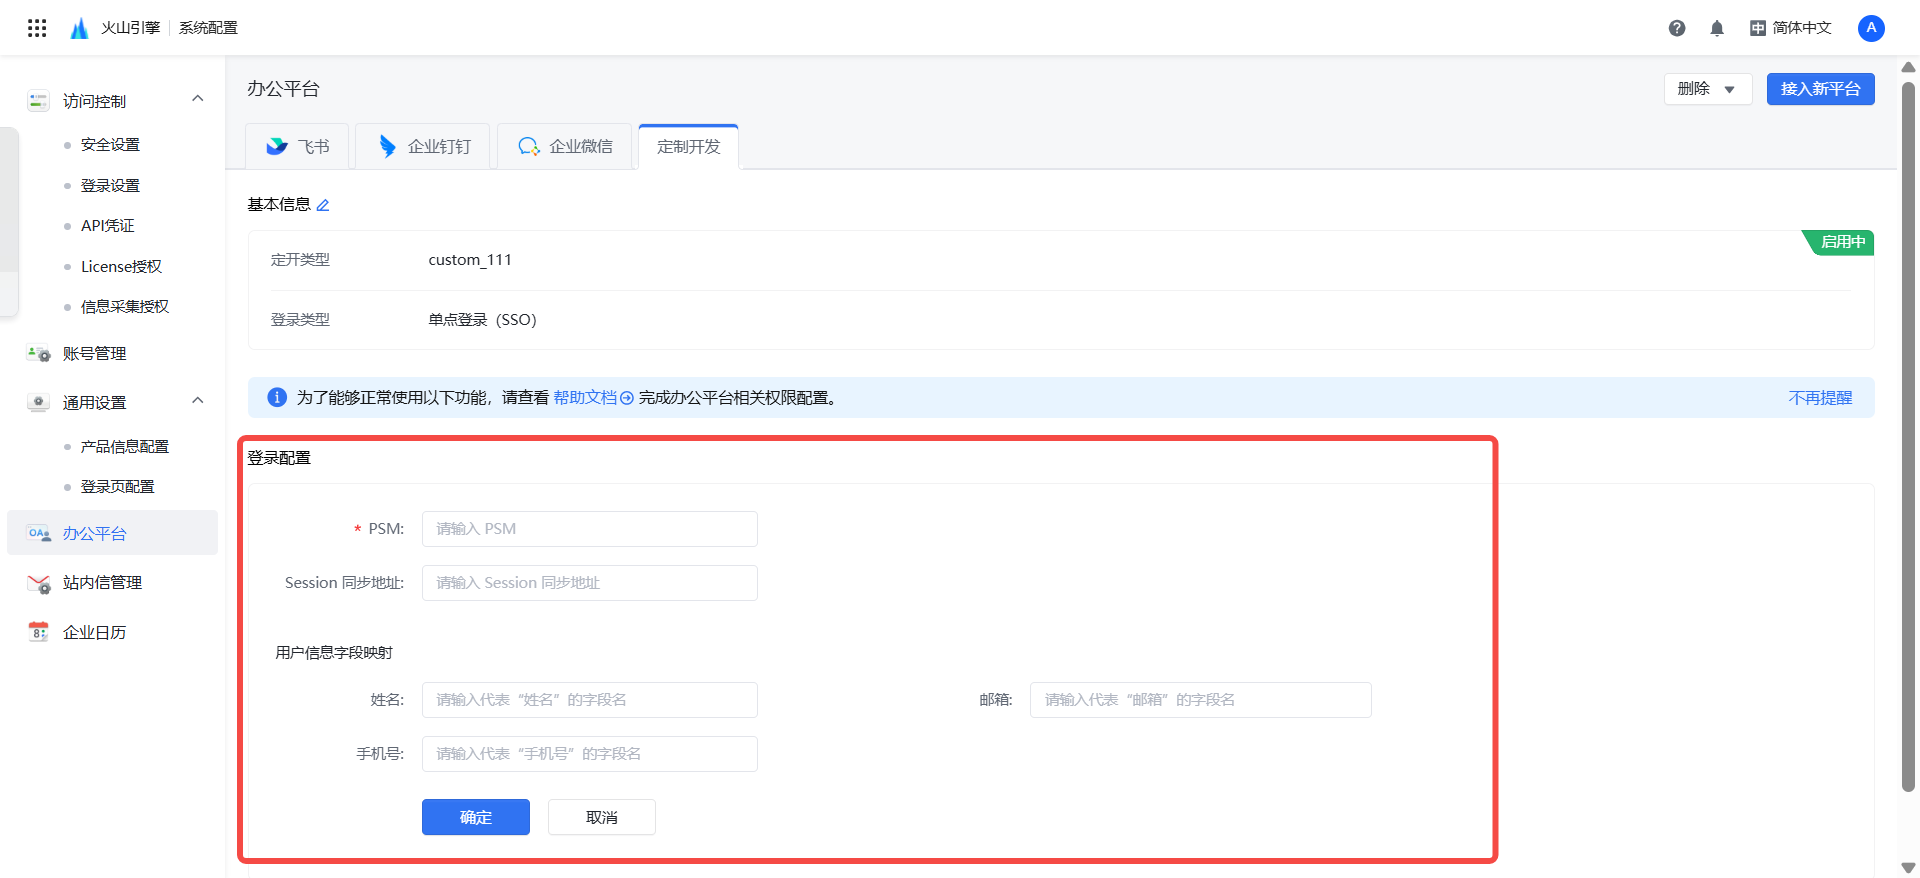Open the help question mark icon
Viewport: 1920px width, 878px height.
pos(1677,28)
